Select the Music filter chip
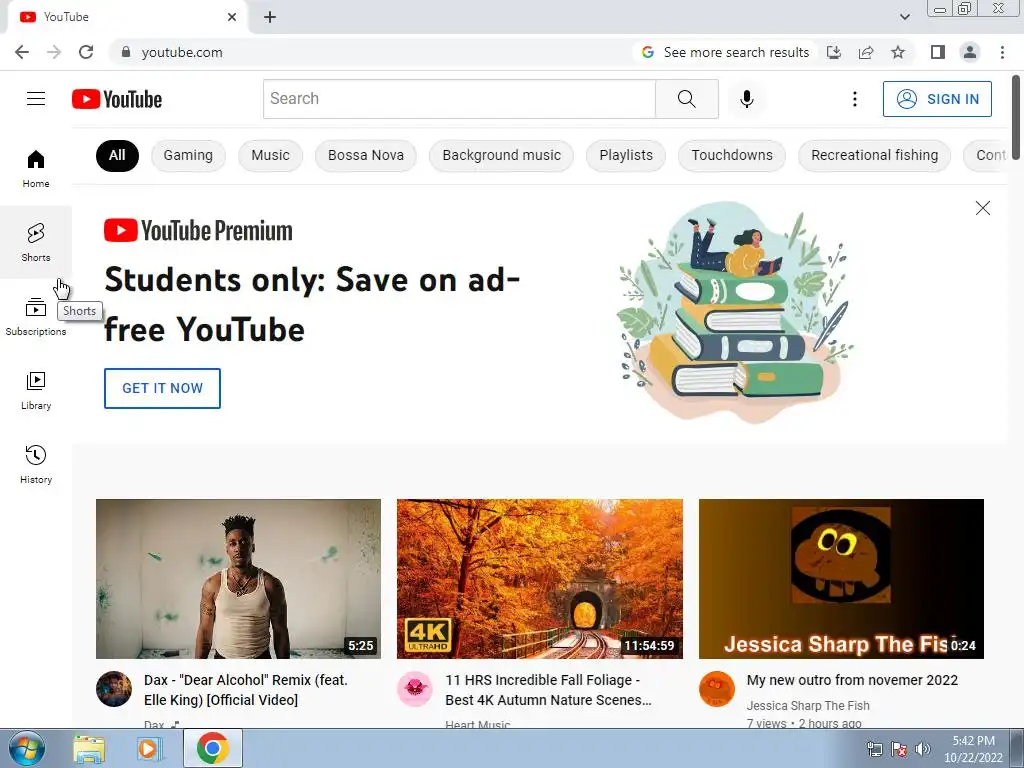1024x768 pixels. (270, 155)
